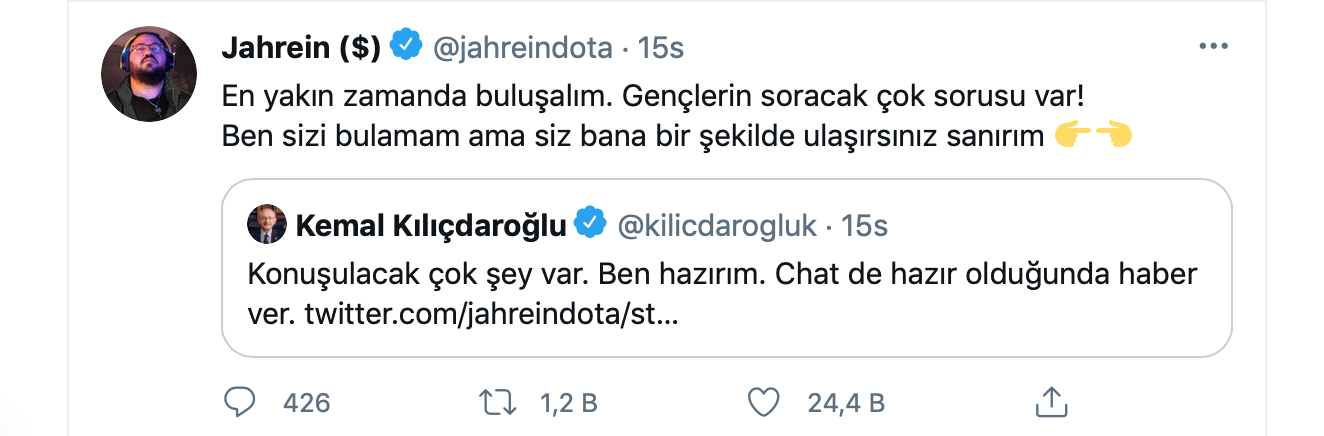Click the 426 replies count

pyautogui.click(x=307, y=403)
